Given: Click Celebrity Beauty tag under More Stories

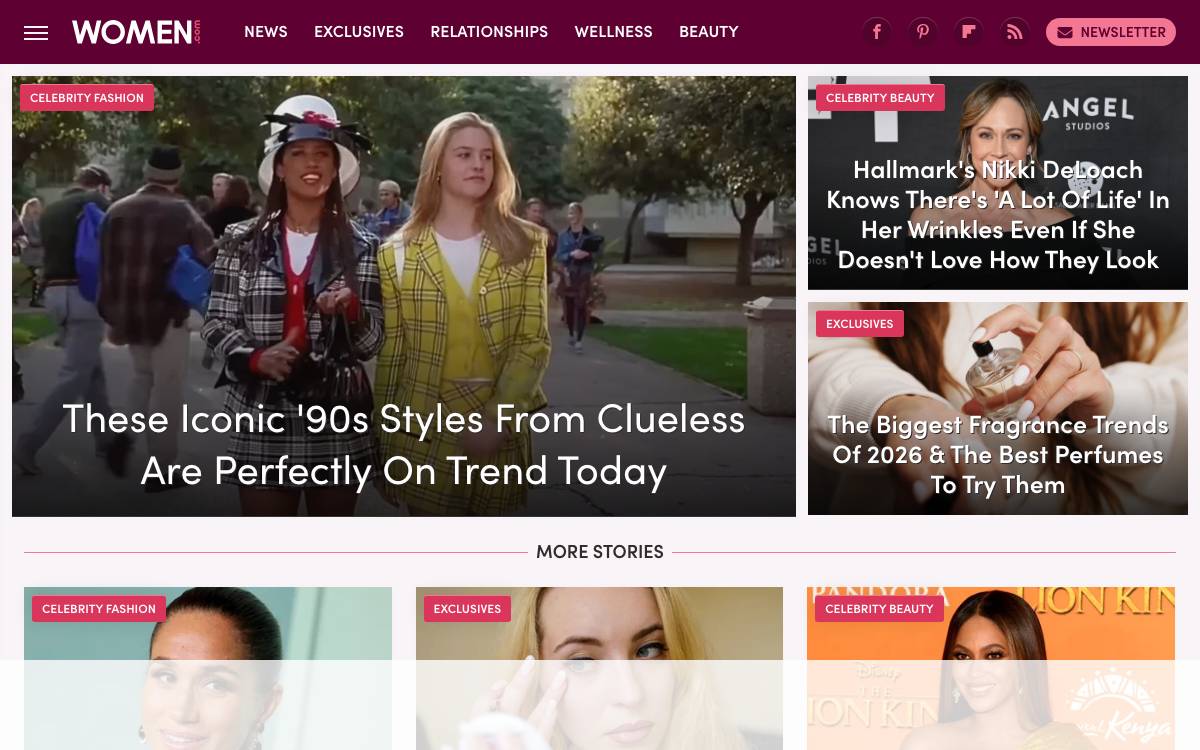Looking at the screenshot, I should [x=879, y=608].
